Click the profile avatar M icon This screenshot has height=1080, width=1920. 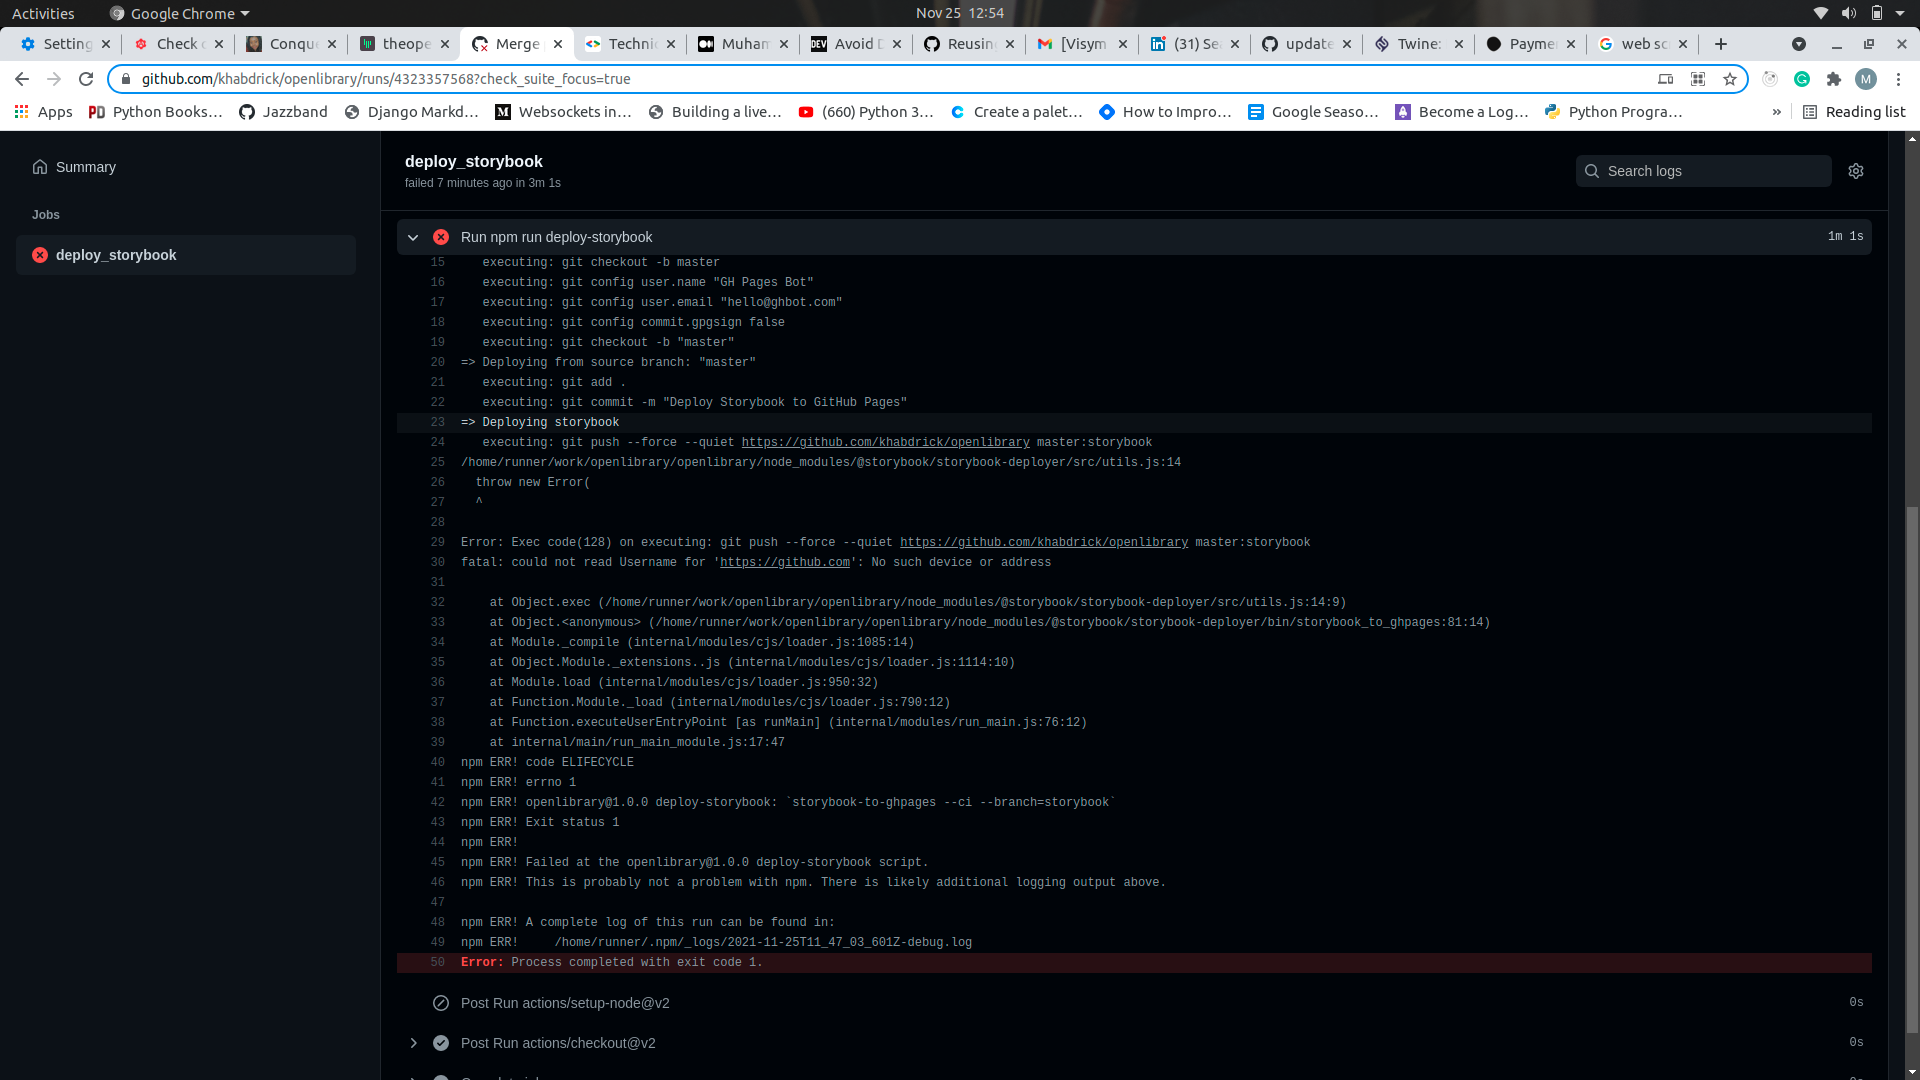click(x=1867, y=79)
